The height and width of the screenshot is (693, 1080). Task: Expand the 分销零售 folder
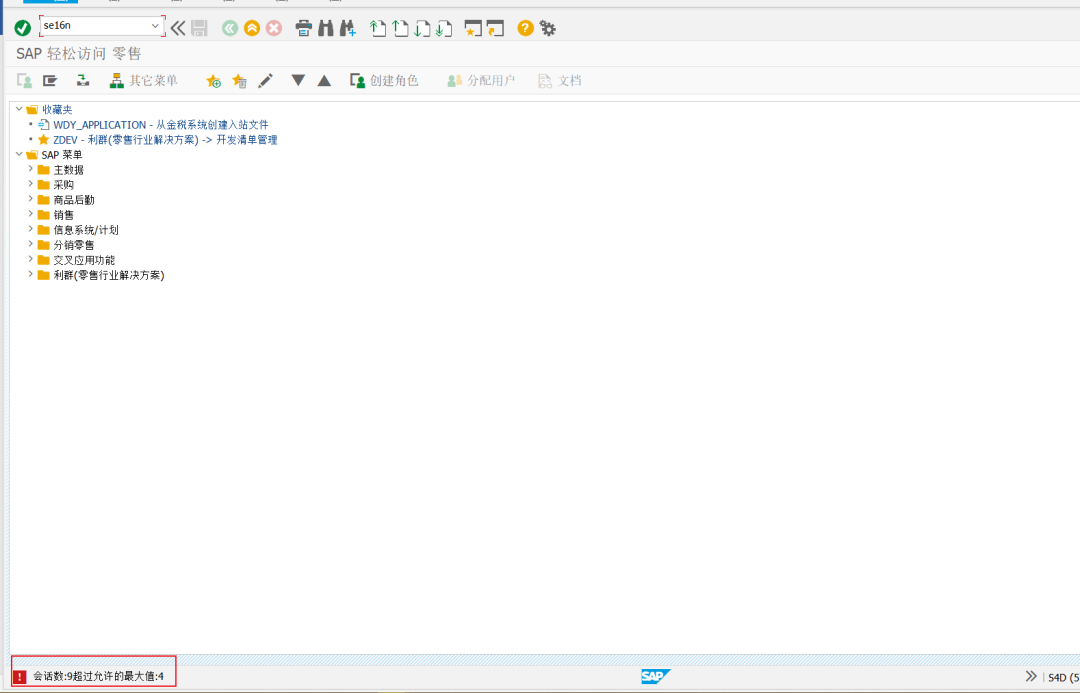coord(30,244)
